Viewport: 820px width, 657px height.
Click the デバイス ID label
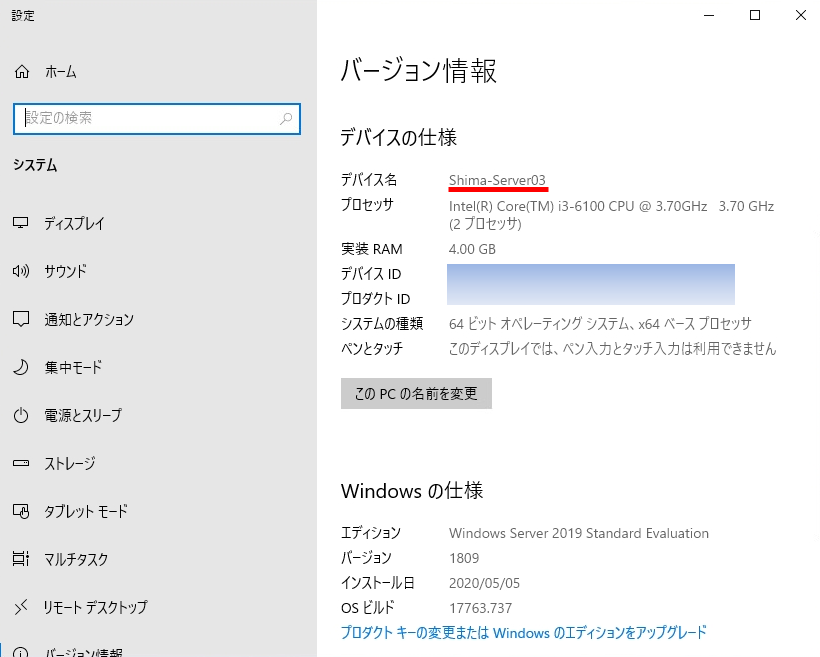coord(371,274)
